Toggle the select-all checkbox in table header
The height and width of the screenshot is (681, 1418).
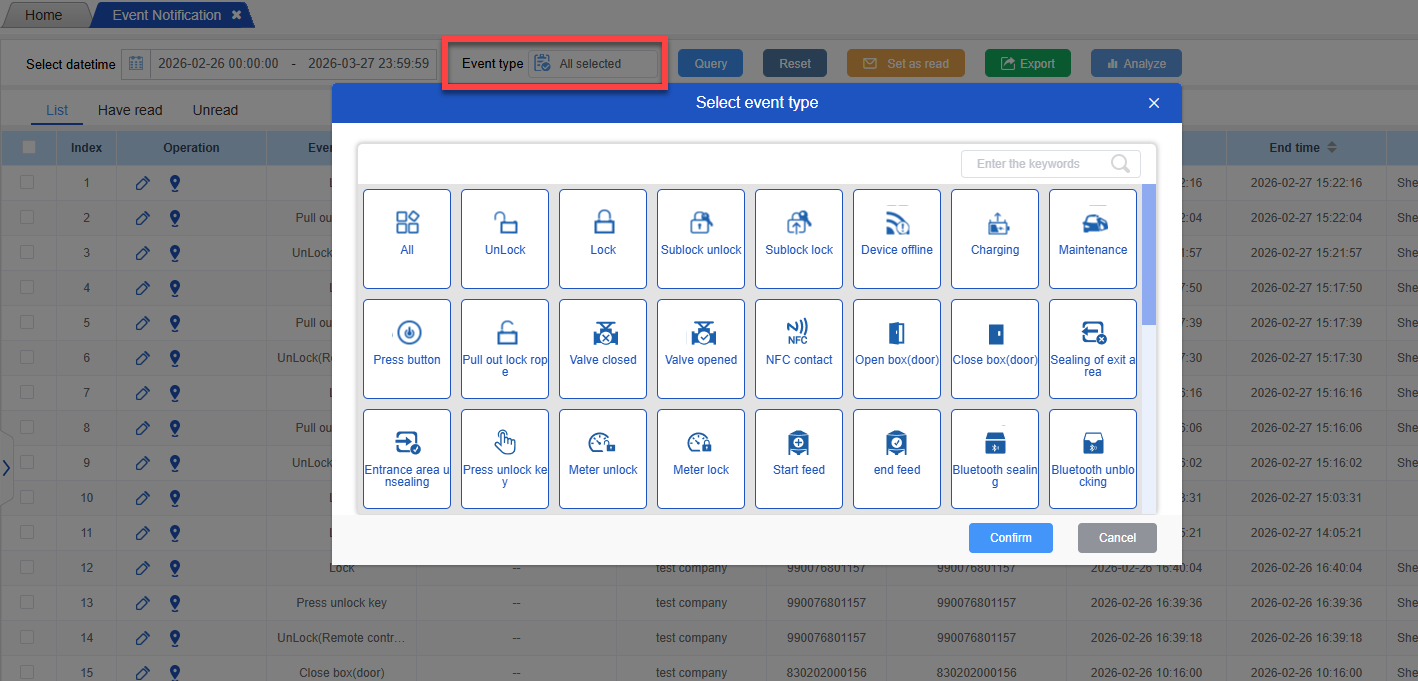tap(29, 147)
